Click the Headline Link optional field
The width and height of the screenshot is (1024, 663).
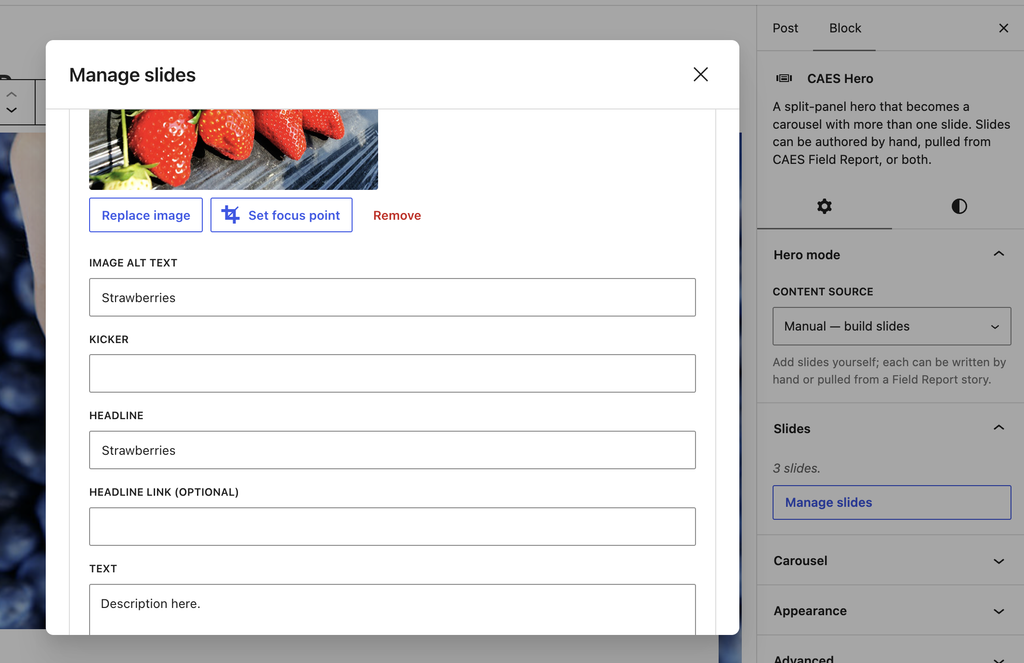point(392,526)
